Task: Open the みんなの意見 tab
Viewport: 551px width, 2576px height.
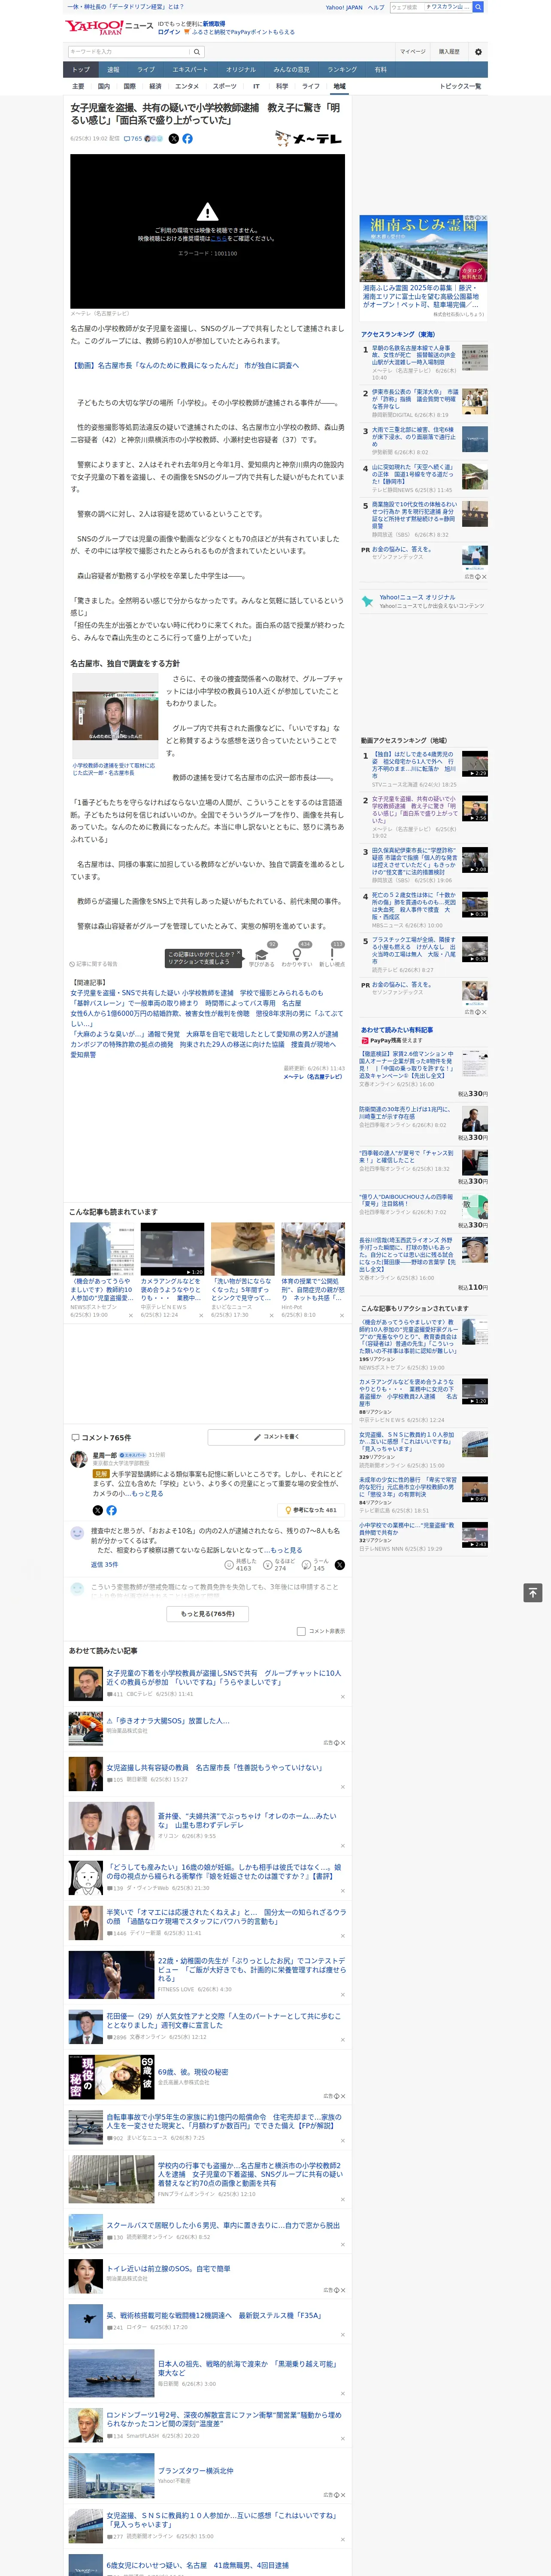Action: click(x=291, y=70)
